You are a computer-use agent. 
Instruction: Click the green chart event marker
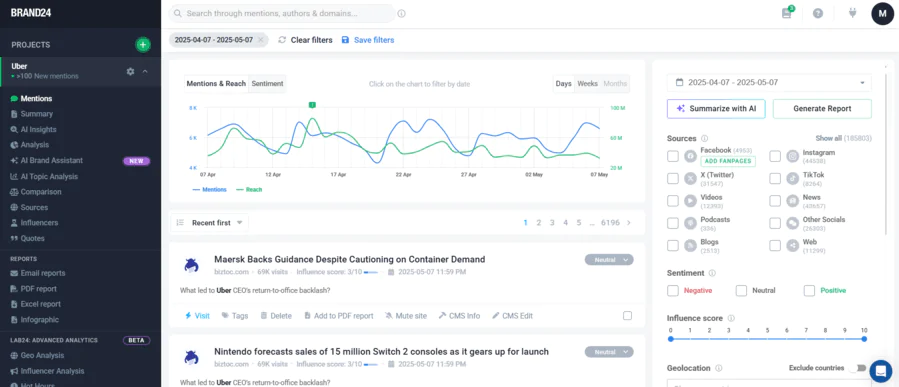tap(312, 105)
